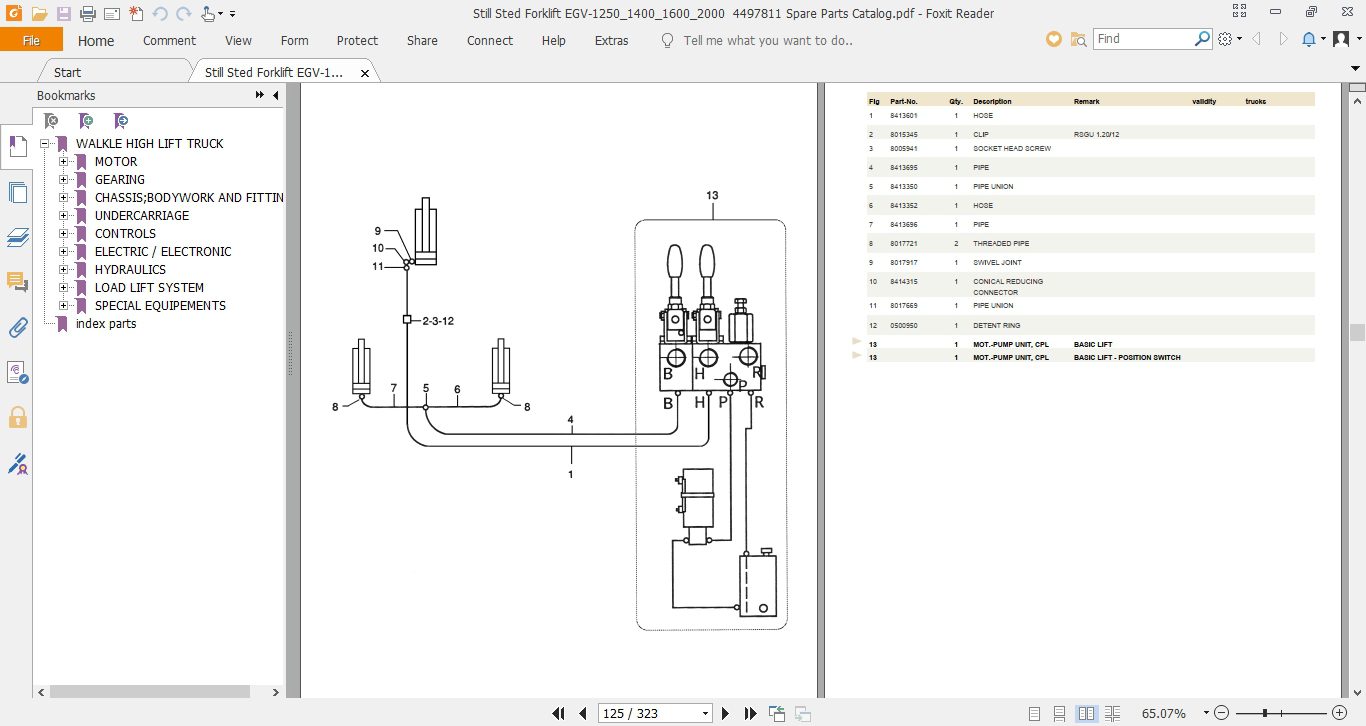Go to the next page arrow

[x=726, y=713]
